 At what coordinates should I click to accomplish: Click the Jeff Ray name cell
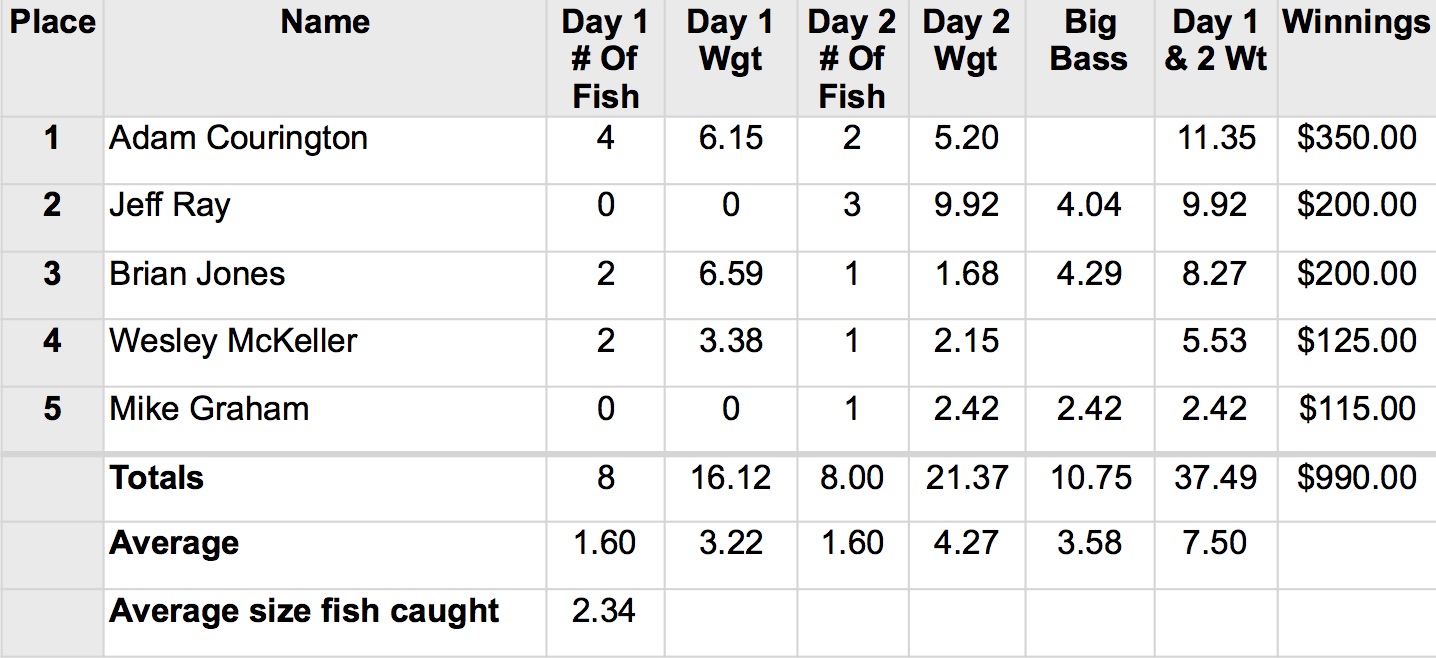(x=170, y=206)
